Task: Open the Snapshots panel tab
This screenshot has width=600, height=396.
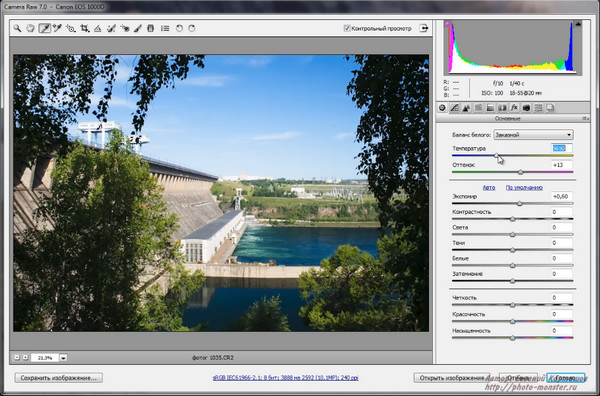Action: (x=550, y=108)
